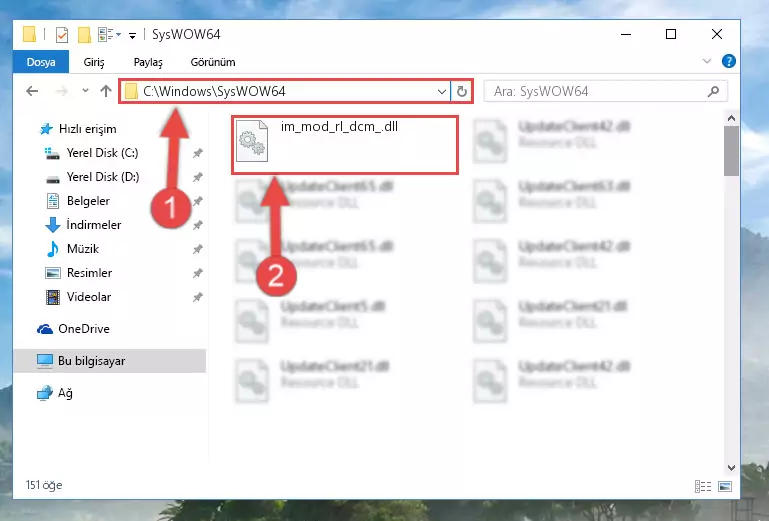Viewport: 769px width, 521px height.
Task: Click the C:\Windows\SysWOW64 address bar
Action: click(284, 91)
